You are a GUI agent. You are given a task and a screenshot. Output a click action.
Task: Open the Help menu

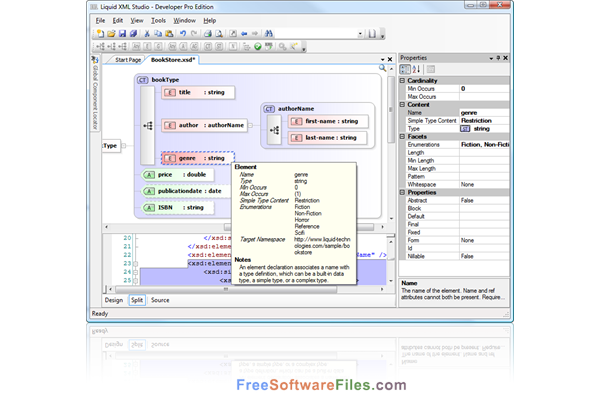click(210, 21)
